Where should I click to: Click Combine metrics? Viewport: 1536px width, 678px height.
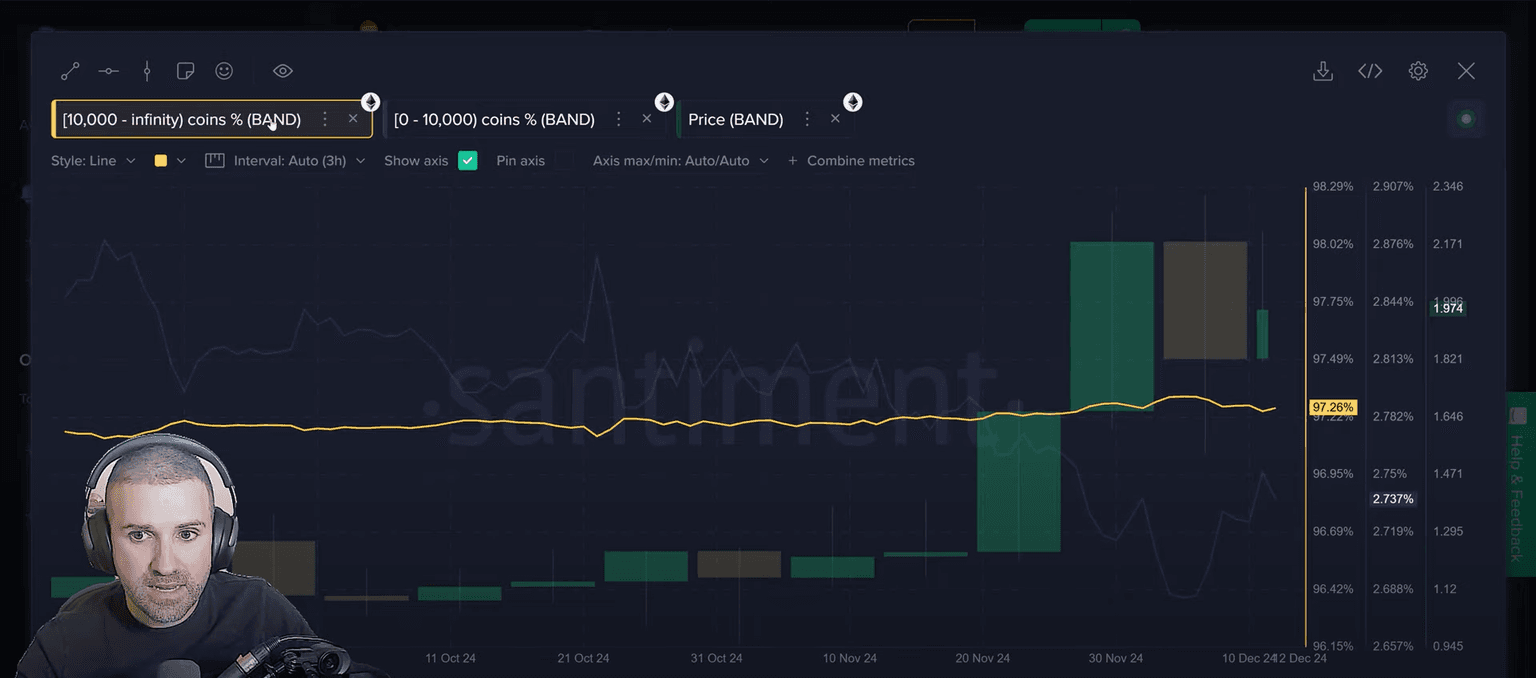[x=851, y=160]
